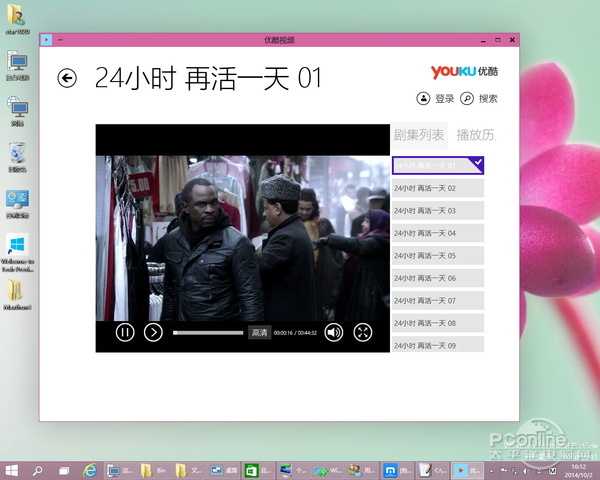Click inside the video frame

[243, 238]
